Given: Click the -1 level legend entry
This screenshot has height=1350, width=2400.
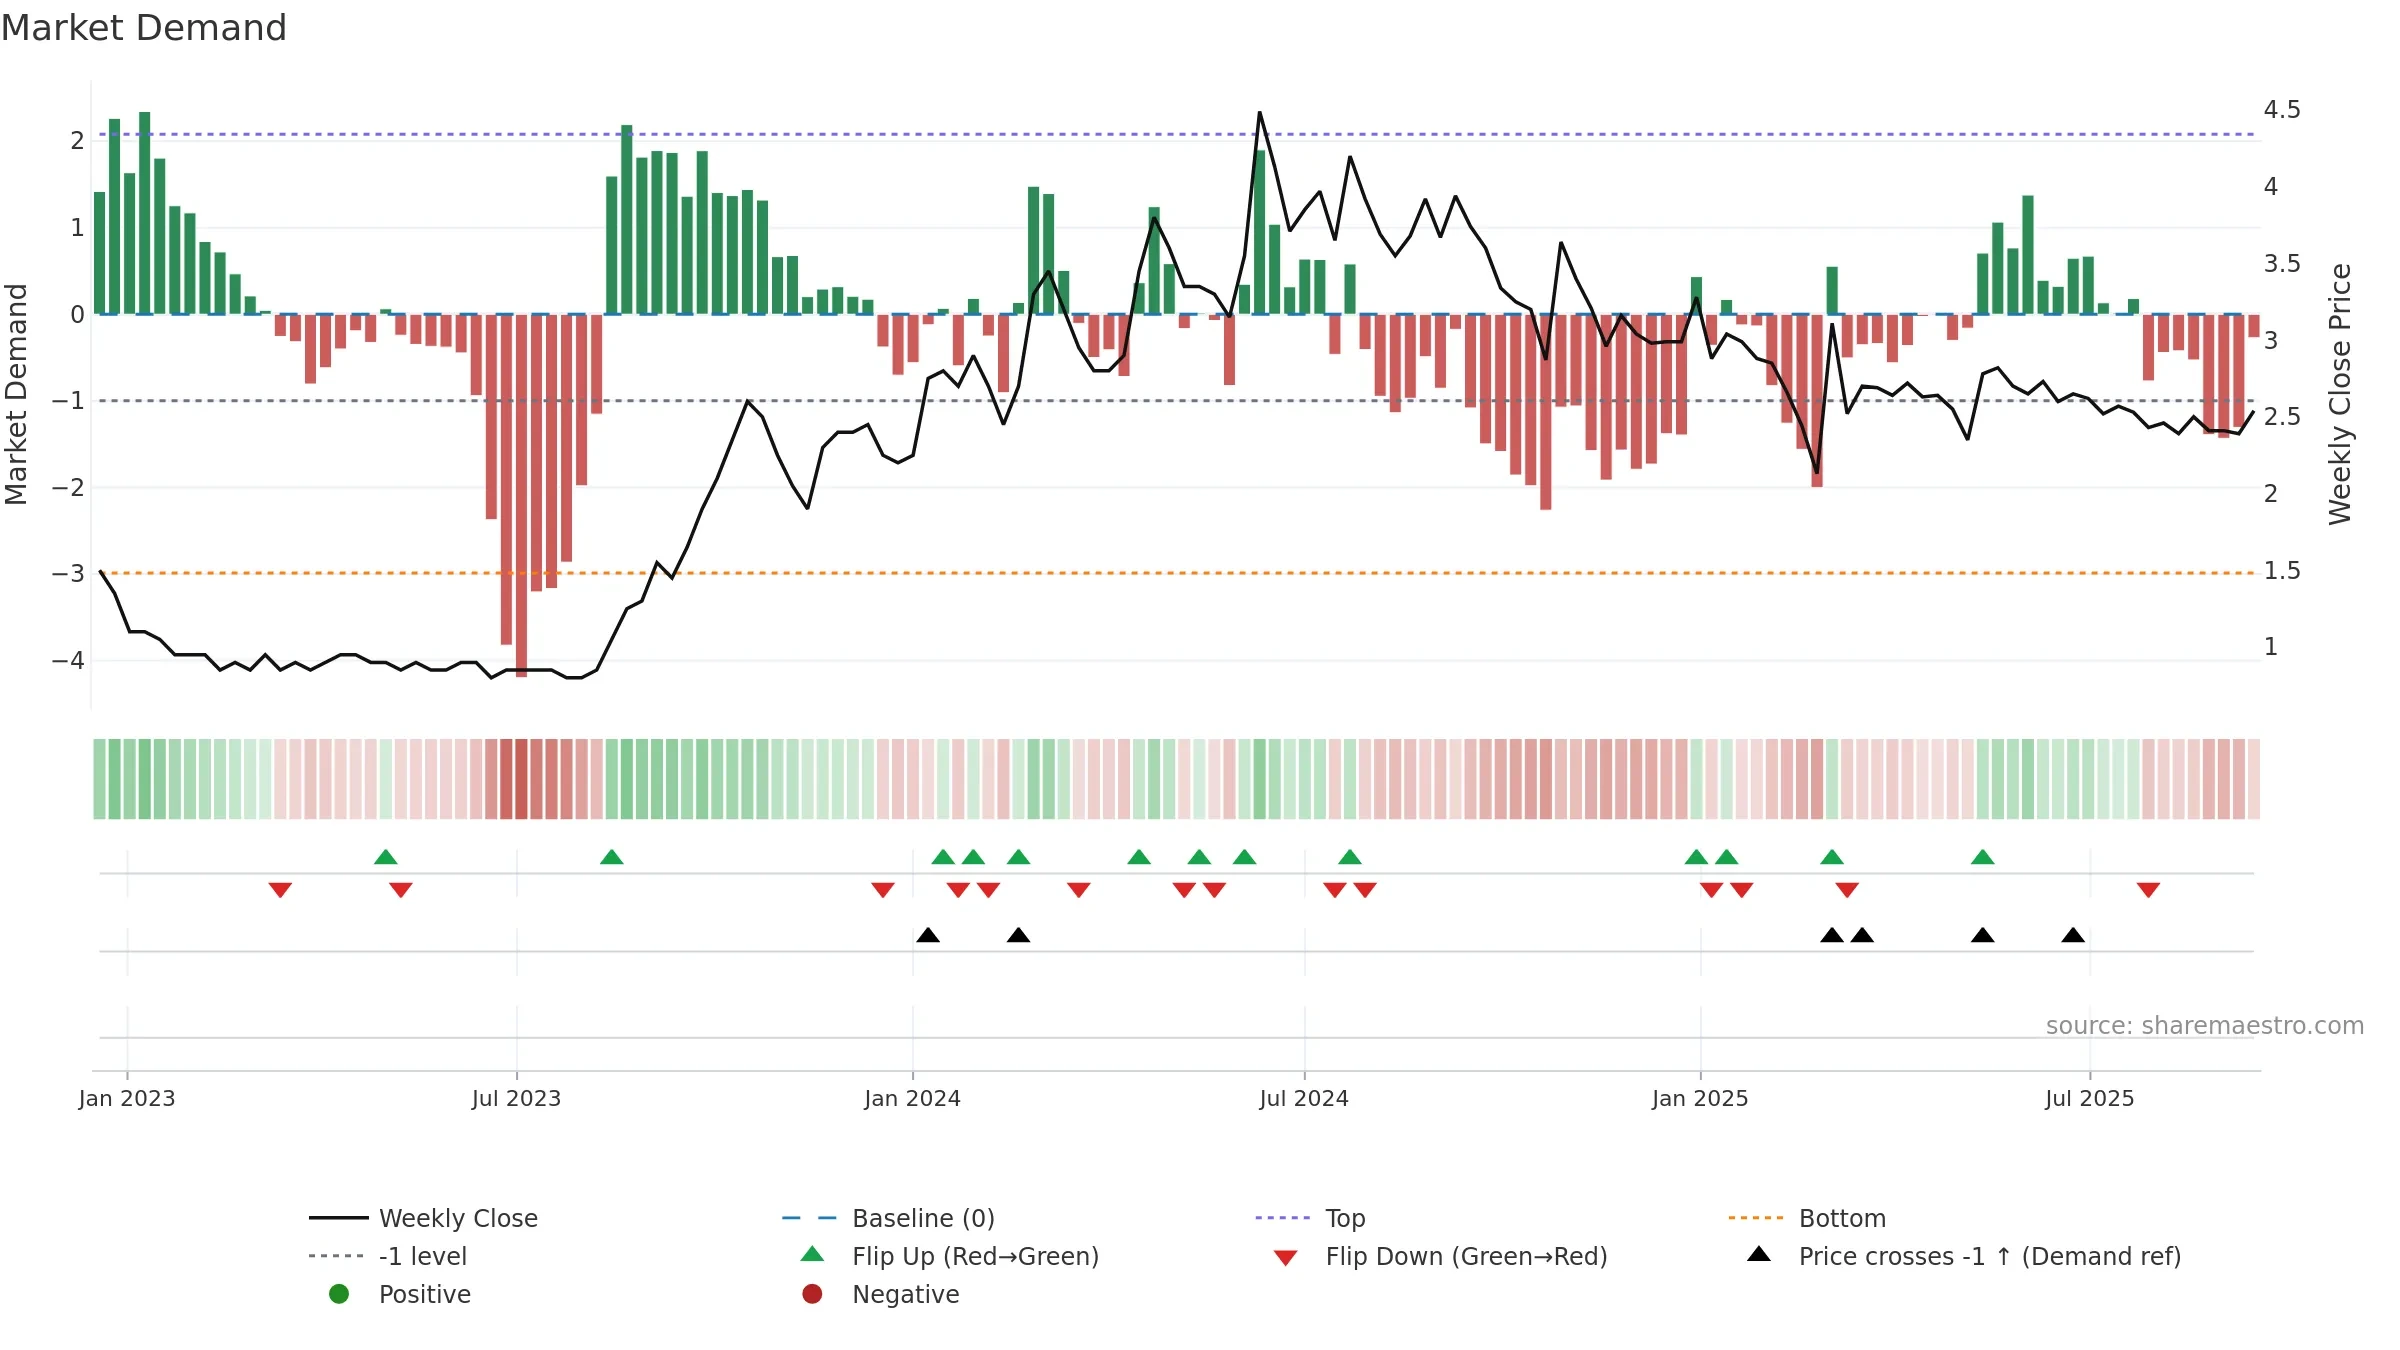Looking at the screenshot, I should point(388,1256).
